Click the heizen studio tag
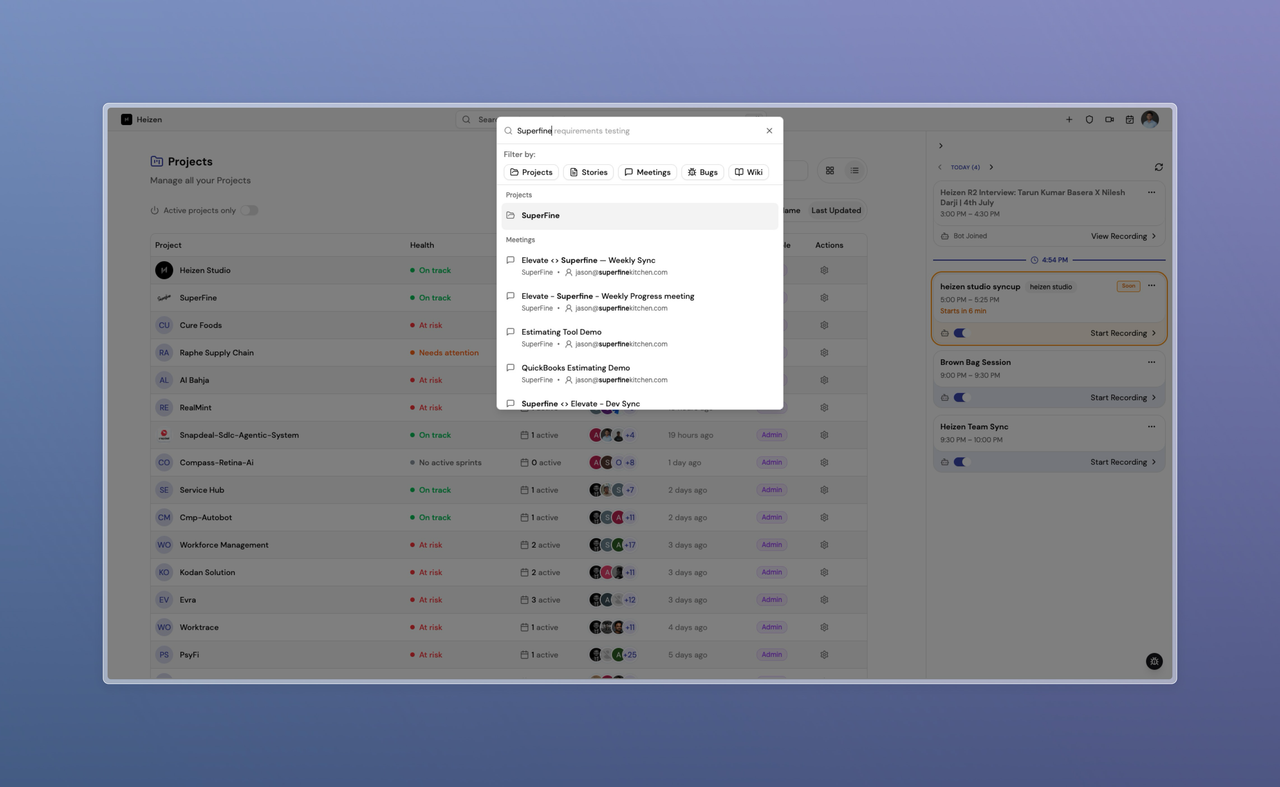 [1051, 287]
